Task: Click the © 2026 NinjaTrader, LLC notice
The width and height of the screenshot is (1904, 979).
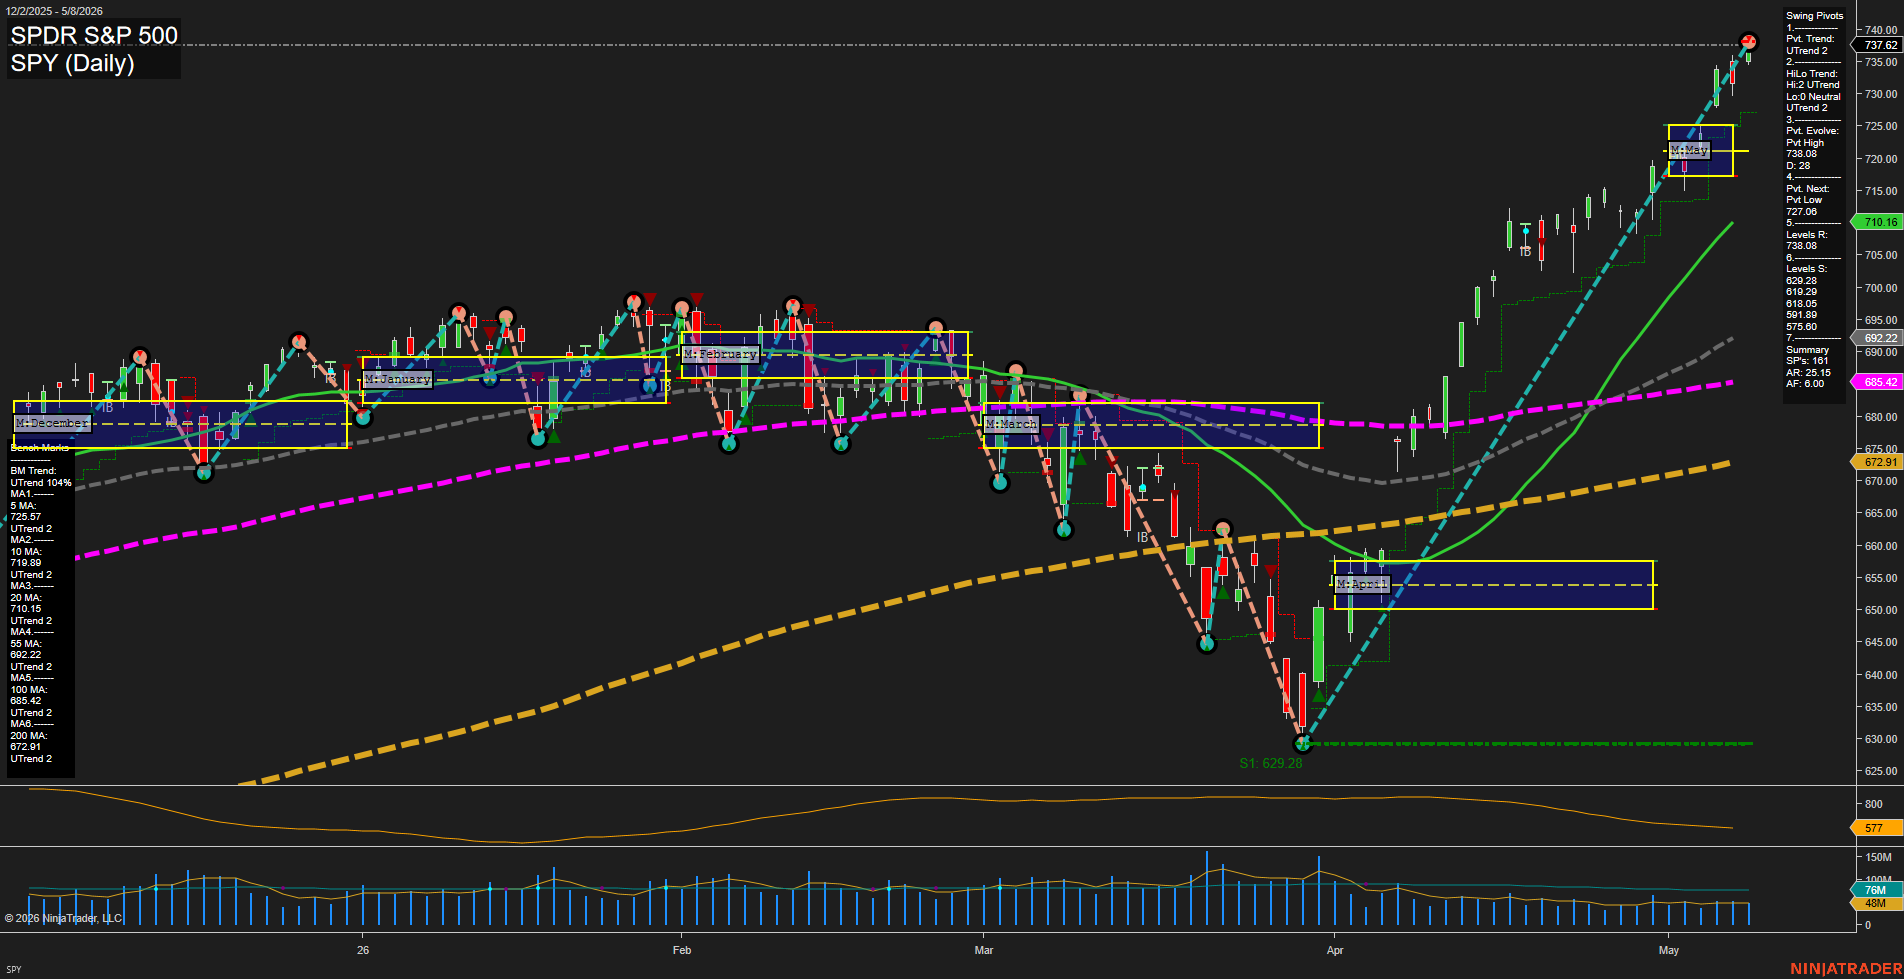Action: (64, 918)
